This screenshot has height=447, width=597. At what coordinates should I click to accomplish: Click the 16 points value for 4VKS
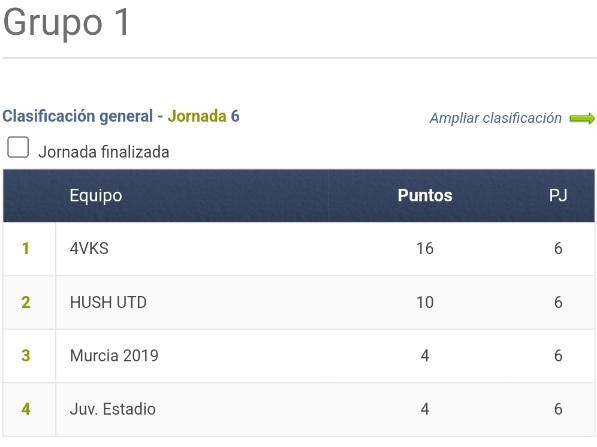[425, 249]
